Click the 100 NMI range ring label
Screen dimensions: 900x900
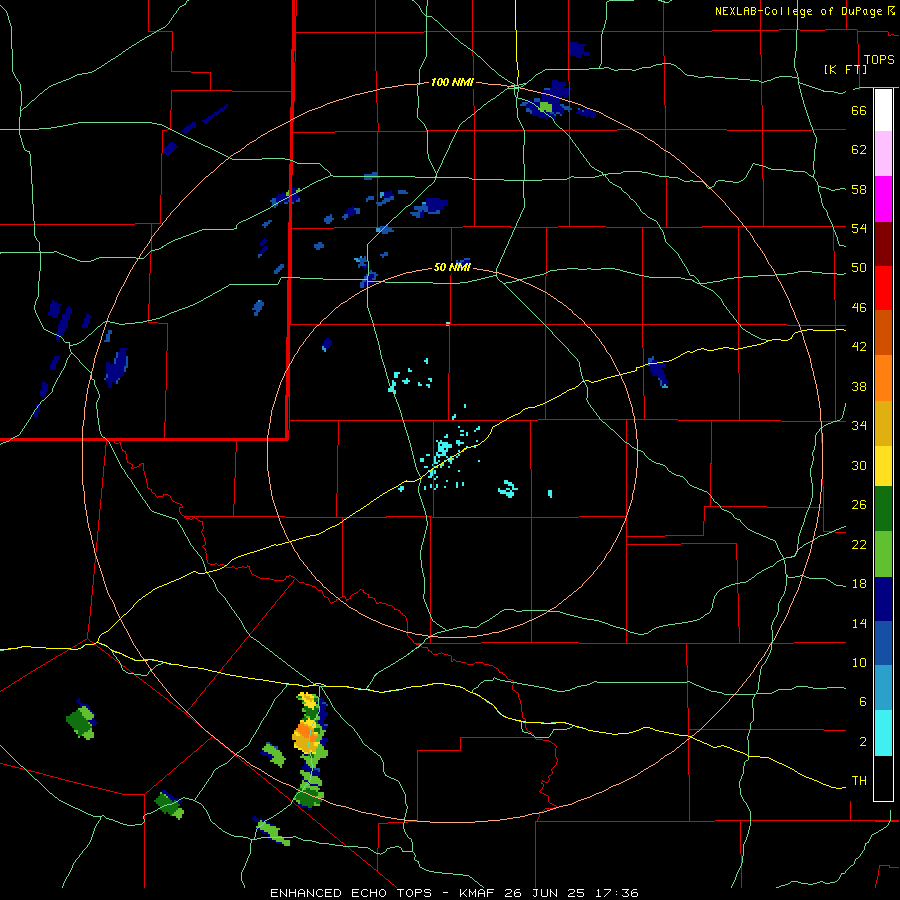coord(452,82)
